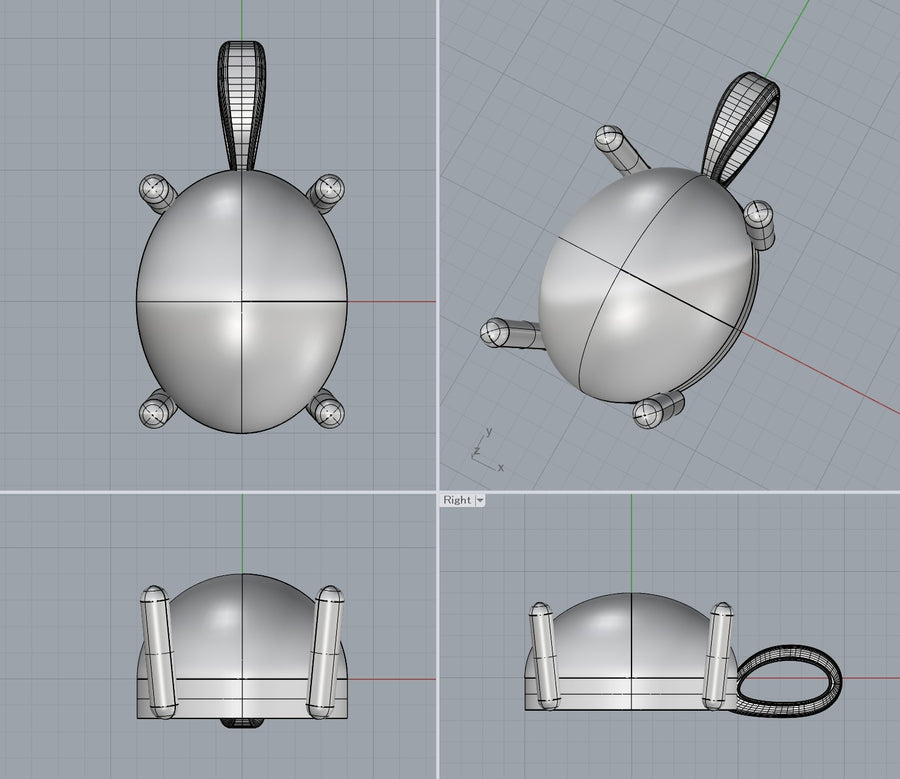
Task: Select the upper-right prong in the top-left viewport
Action: coord(326,190)
